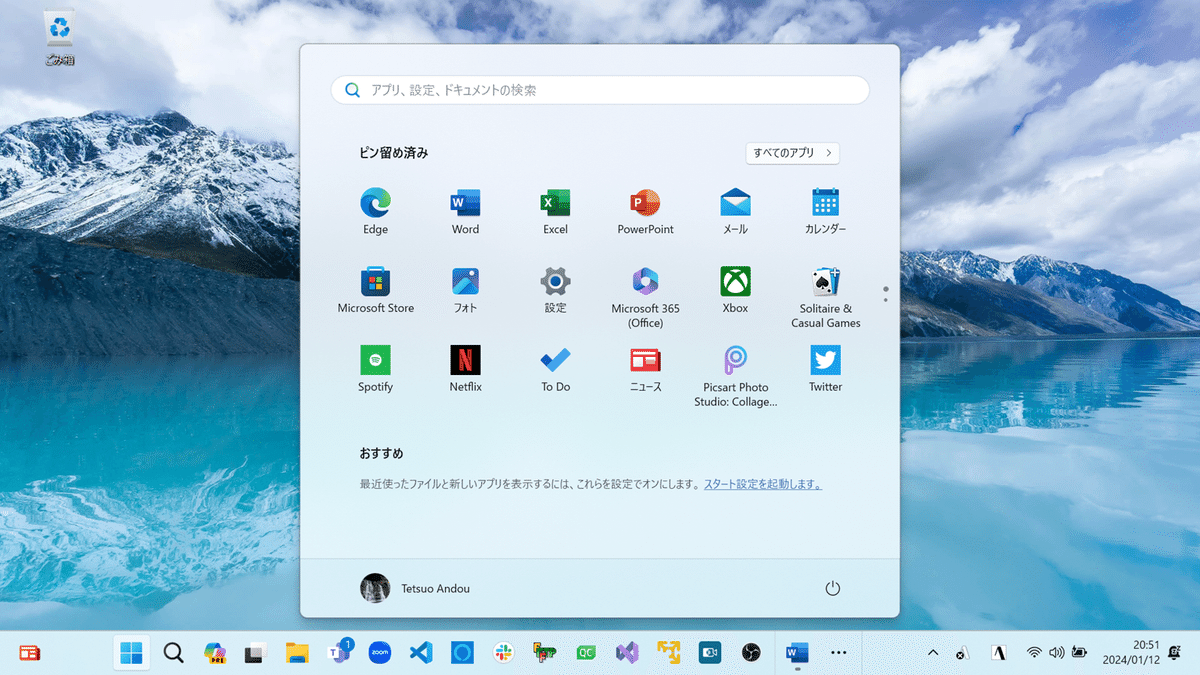Open Spotify from pinned apps
The width and height of the screenshot is (1200, 675).
375,369
